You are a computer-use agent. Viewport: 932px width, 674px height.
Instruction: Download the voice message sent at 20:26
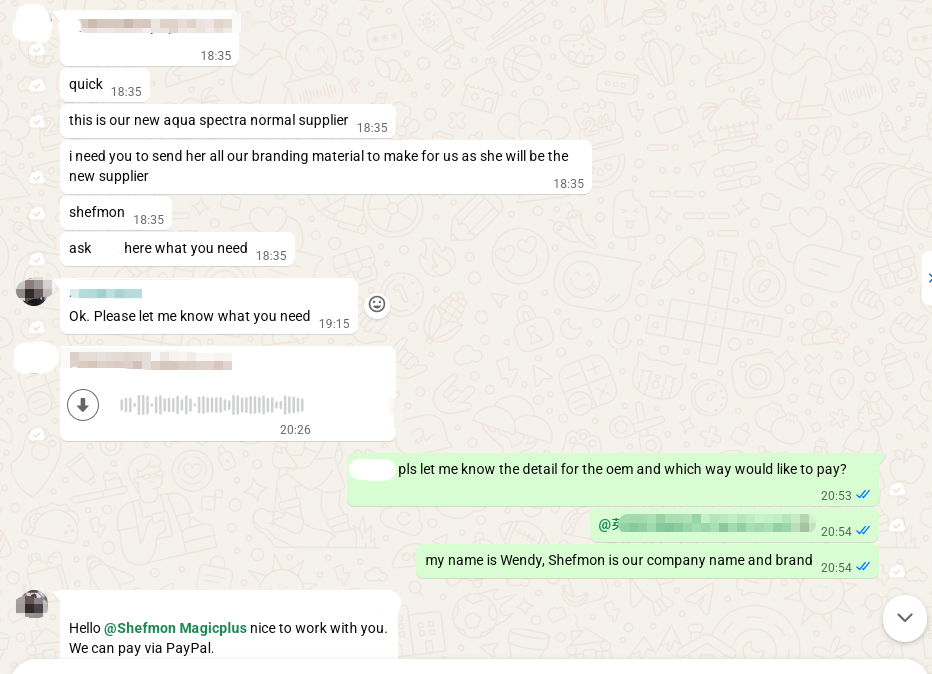(x=83, y=405)
